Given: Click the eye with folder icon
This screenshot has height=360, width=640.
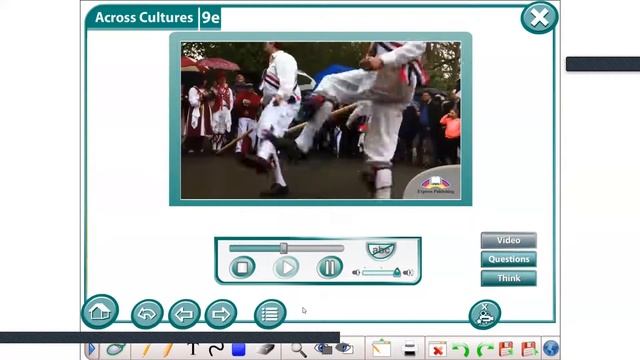Looking at the screenshot, I should click(x=323, y=349).
